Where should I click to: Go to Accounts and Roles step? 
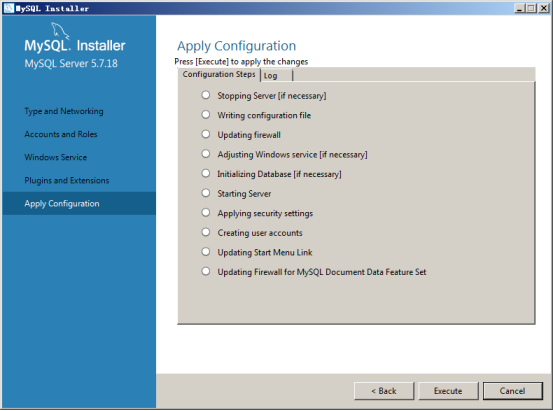tap(61, 134)
